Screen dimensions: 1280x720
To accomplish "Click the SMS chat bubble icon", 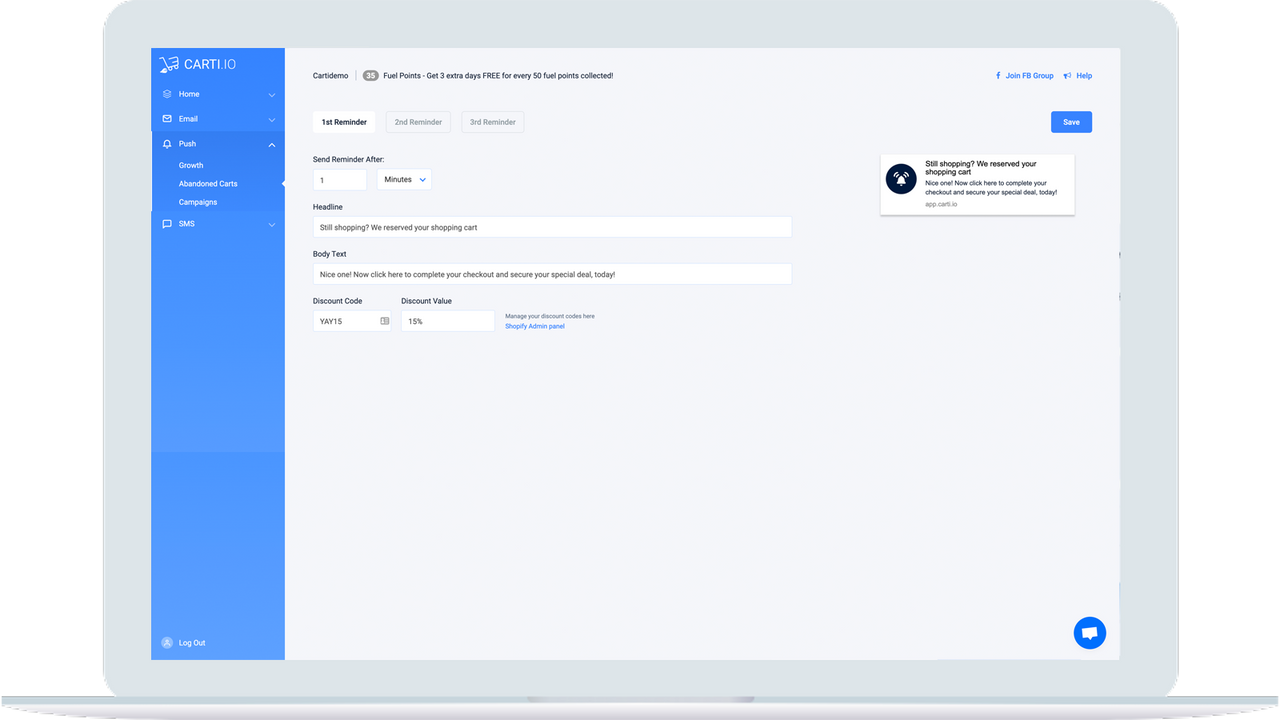I will pos(167,224).
